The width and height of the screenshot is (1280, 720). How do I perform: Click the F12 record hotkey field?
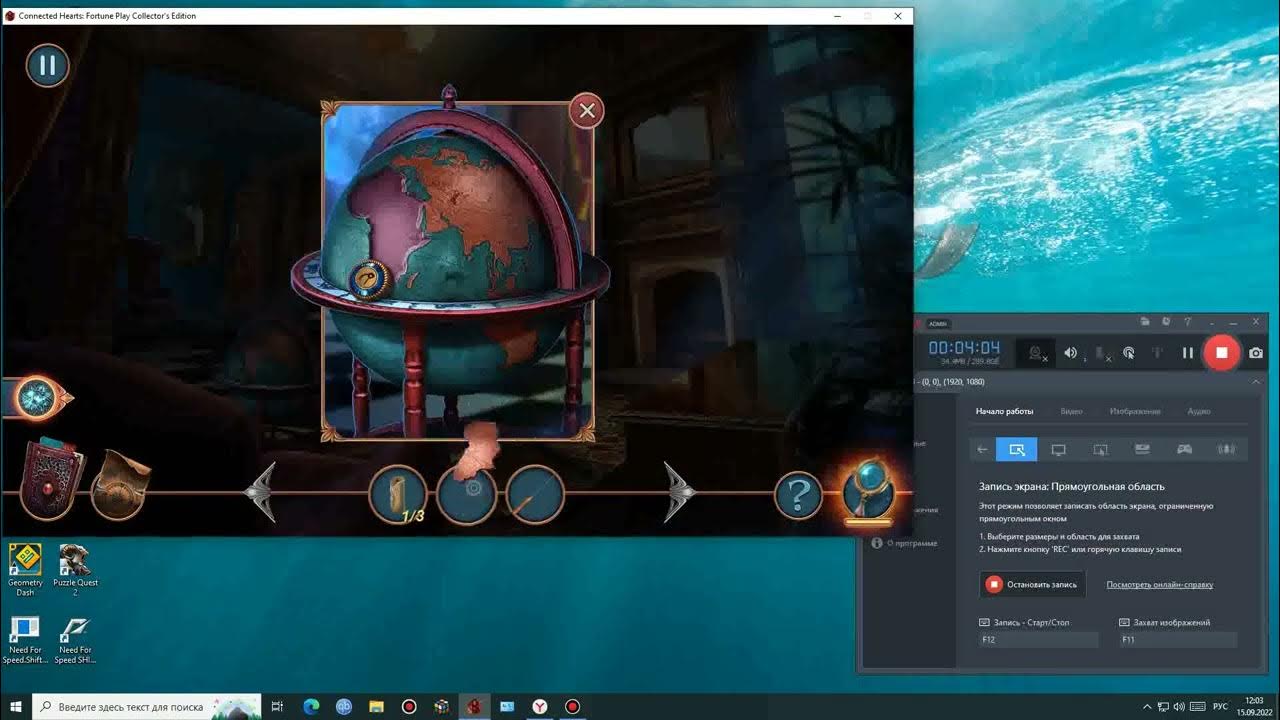pos(1038,640)
